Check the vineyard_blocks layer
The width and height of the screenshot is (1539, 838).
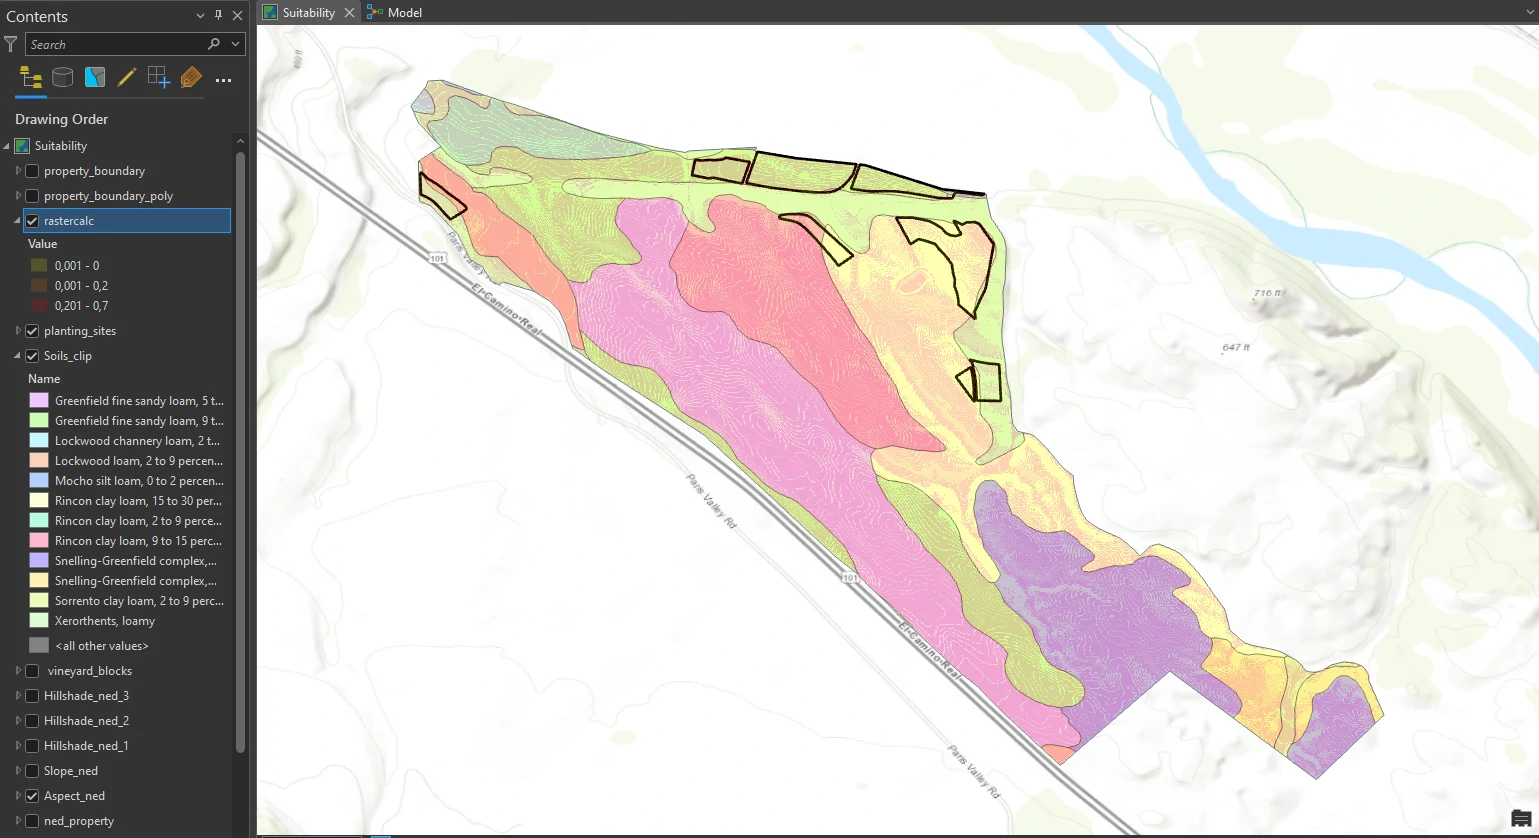pyautogui.click(x=32, y=671)
